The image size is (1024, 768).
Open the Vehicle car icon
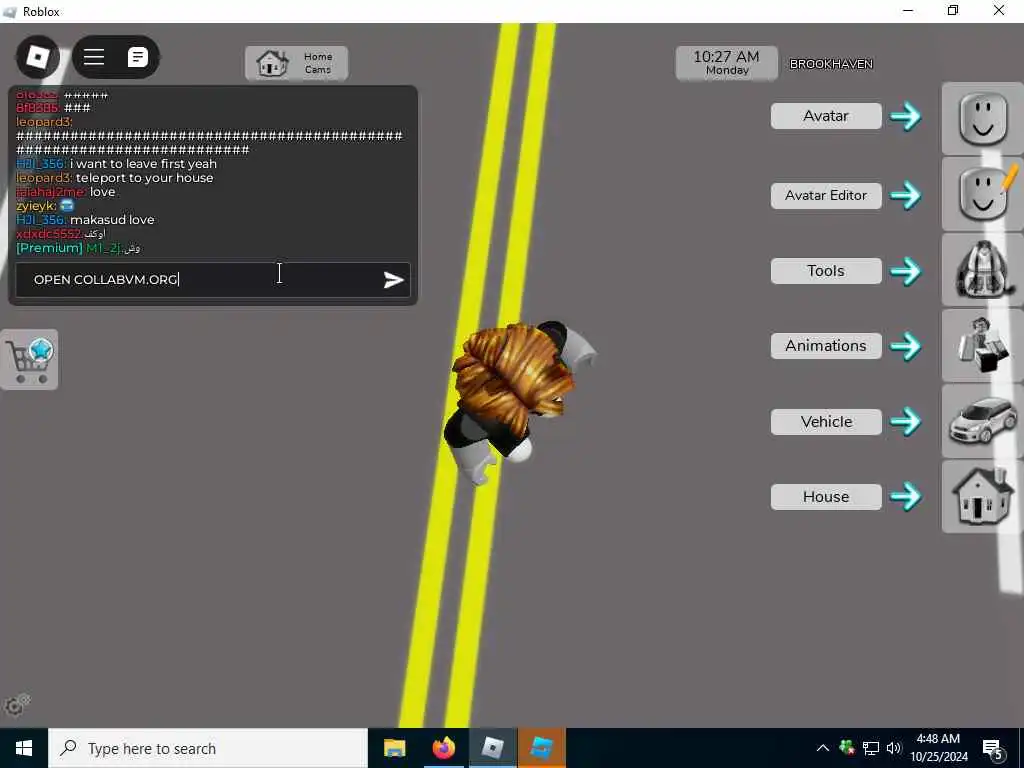click(x=982, y=421)
